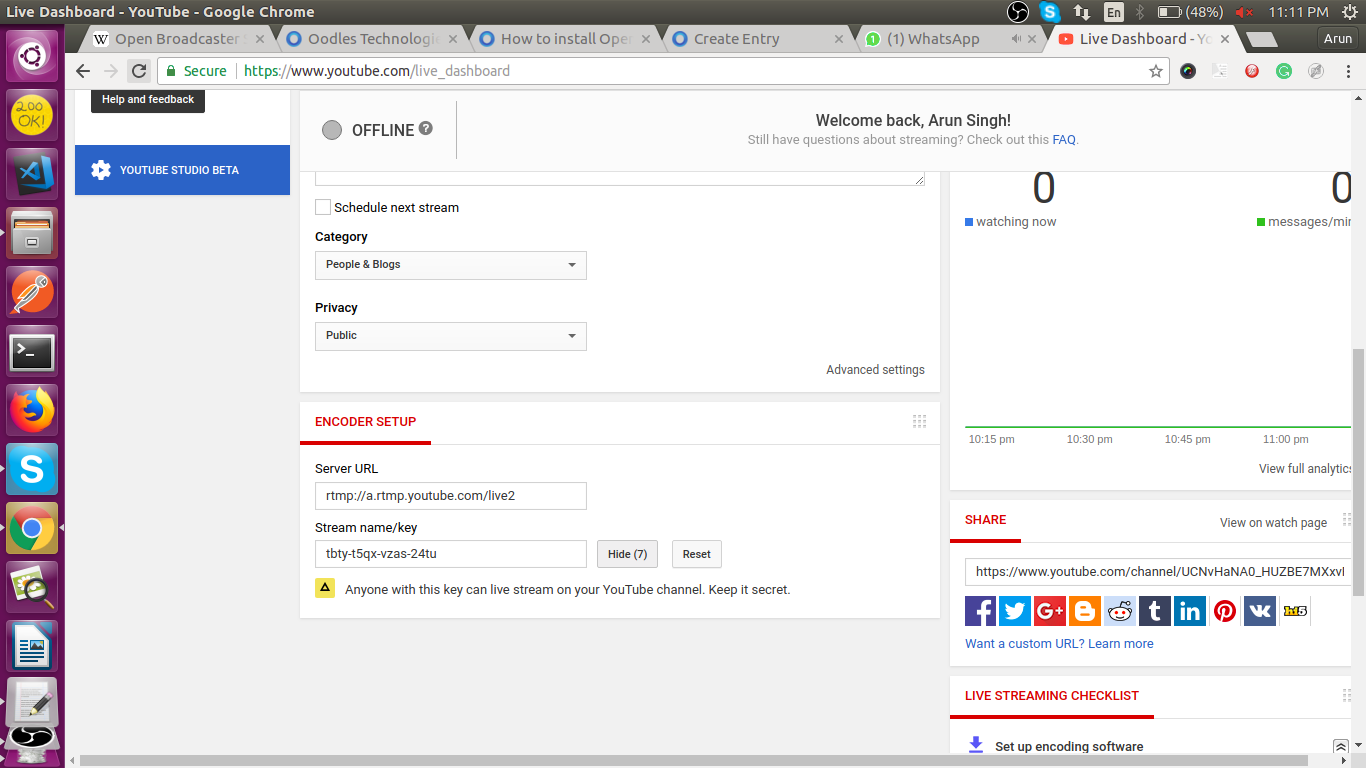This screenshot has width=1366, height=768.
Task: Click the ENCODER SETUP heading
Action: pos(365,422)
